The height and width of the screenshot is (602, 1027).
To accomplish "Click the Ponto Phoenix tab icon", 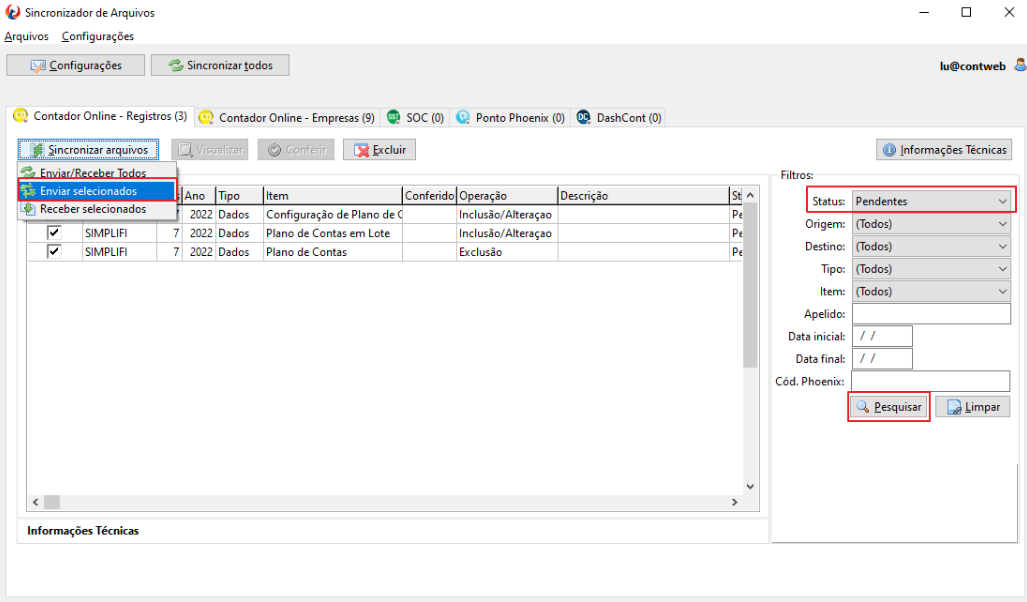I will click(x=463, y=117).
